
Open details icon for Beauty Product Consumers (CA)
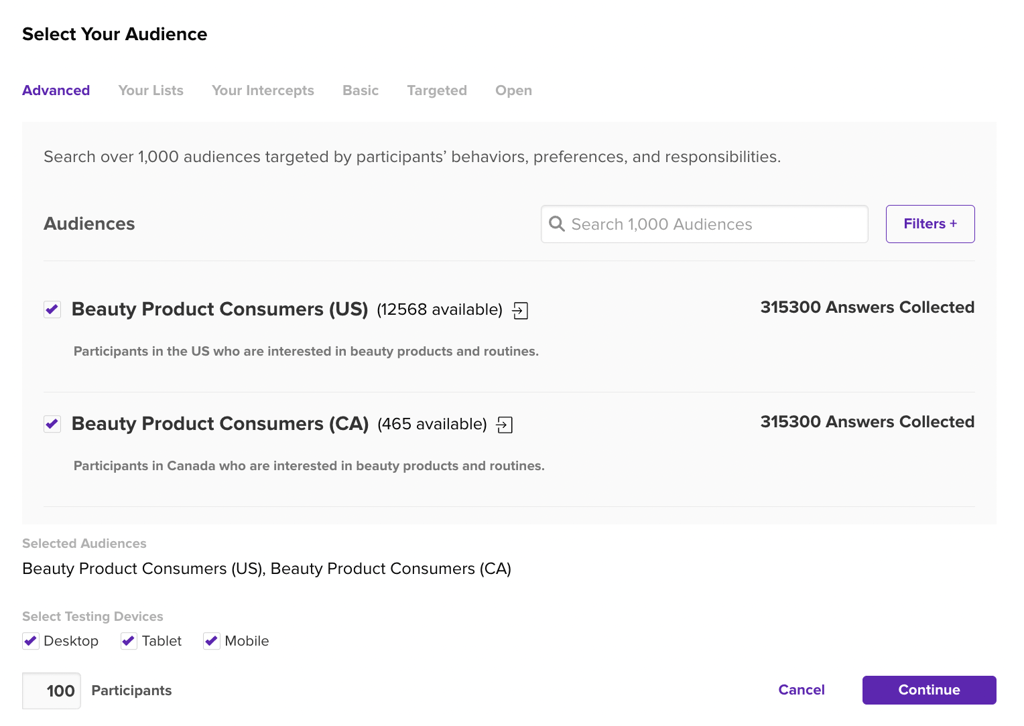pos(505,425)
